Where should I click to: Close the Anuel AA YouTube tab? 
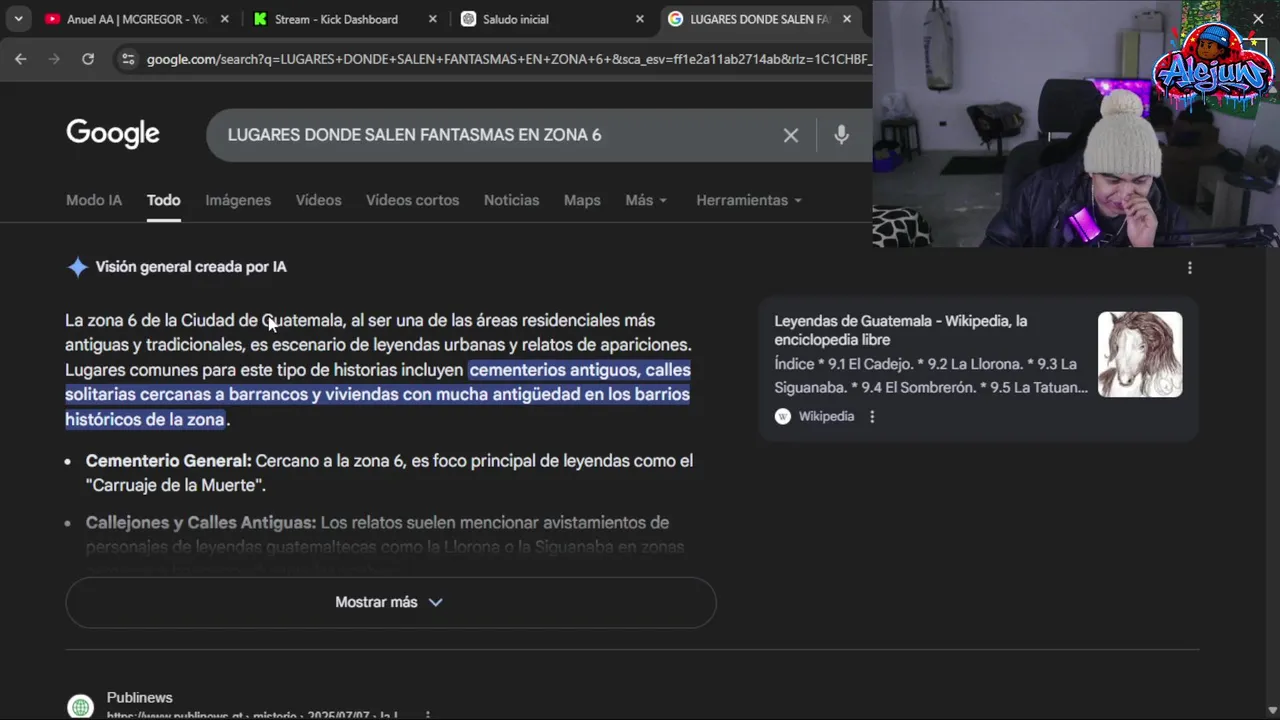click(x=225, y=19)
